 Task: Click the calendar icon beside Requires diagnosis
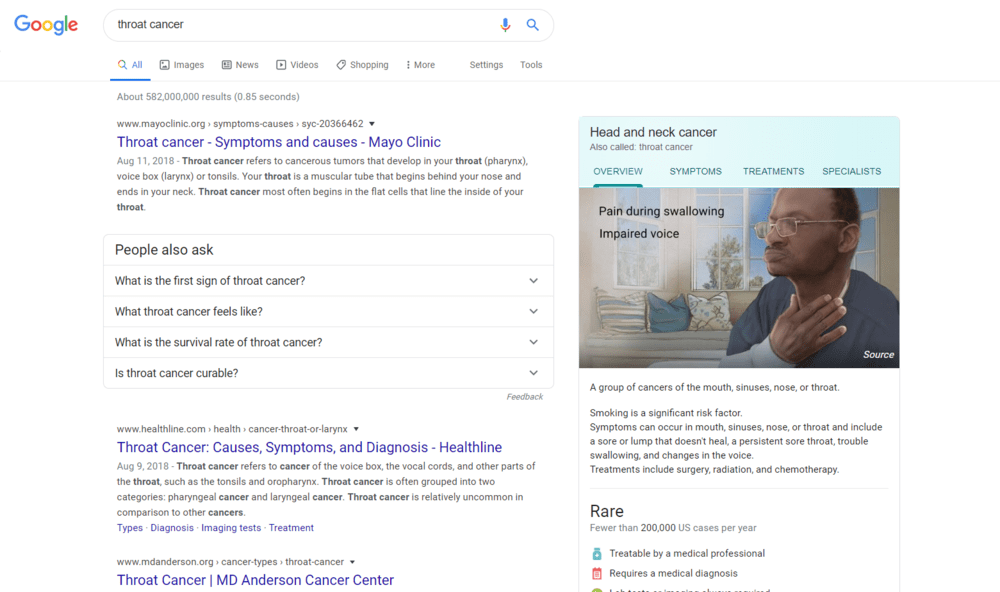(597, 574)
